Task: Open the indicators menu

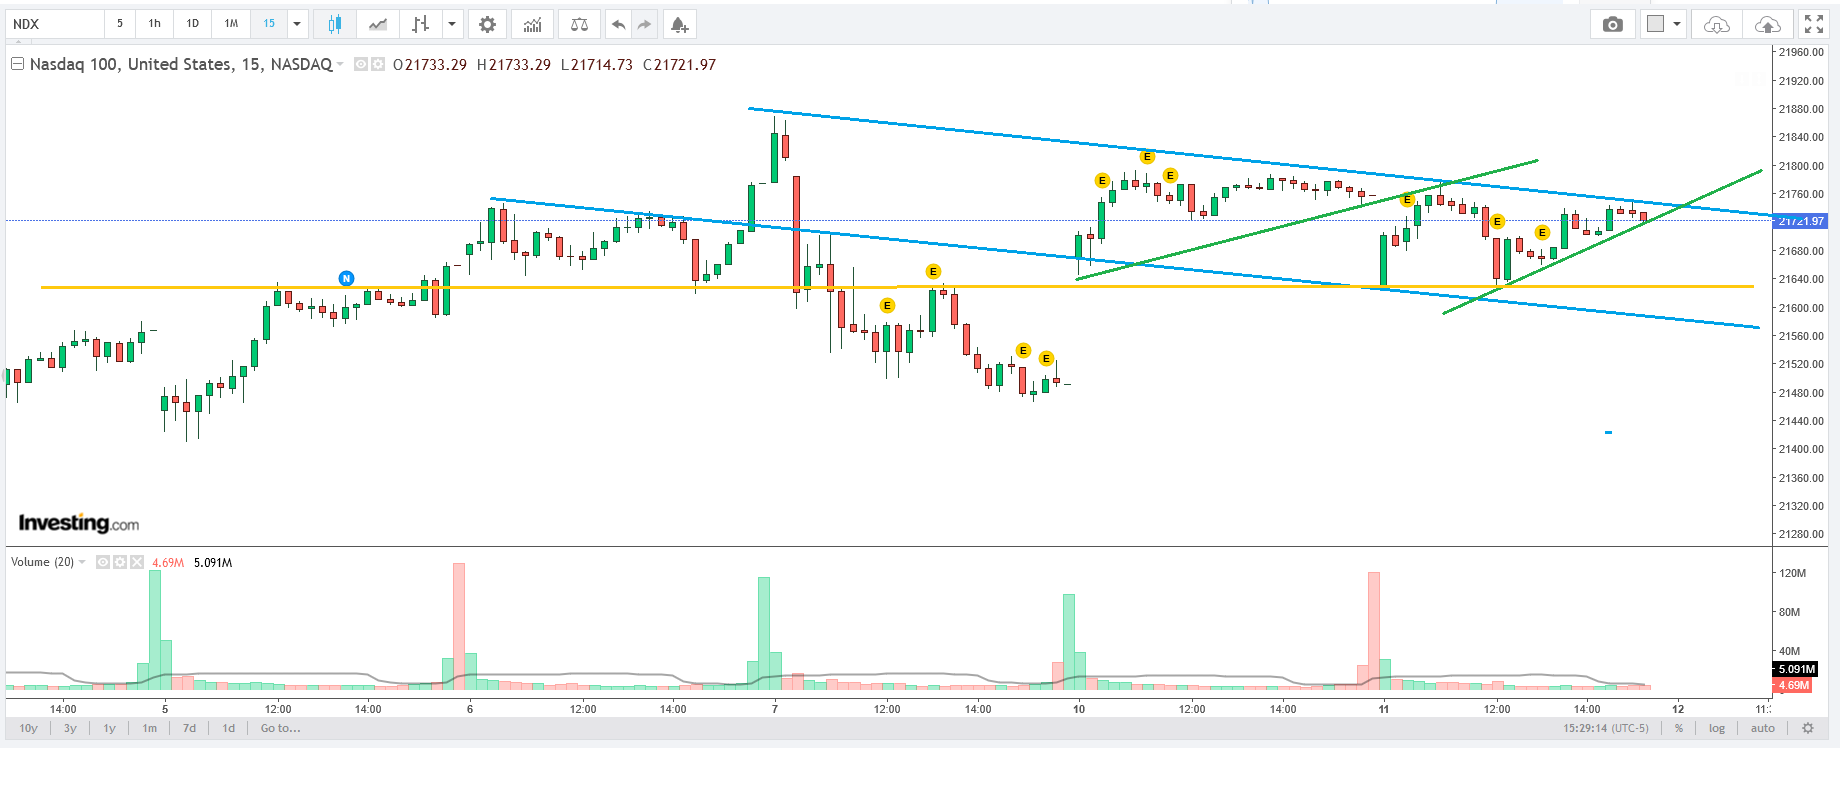Action: [533, 24]
